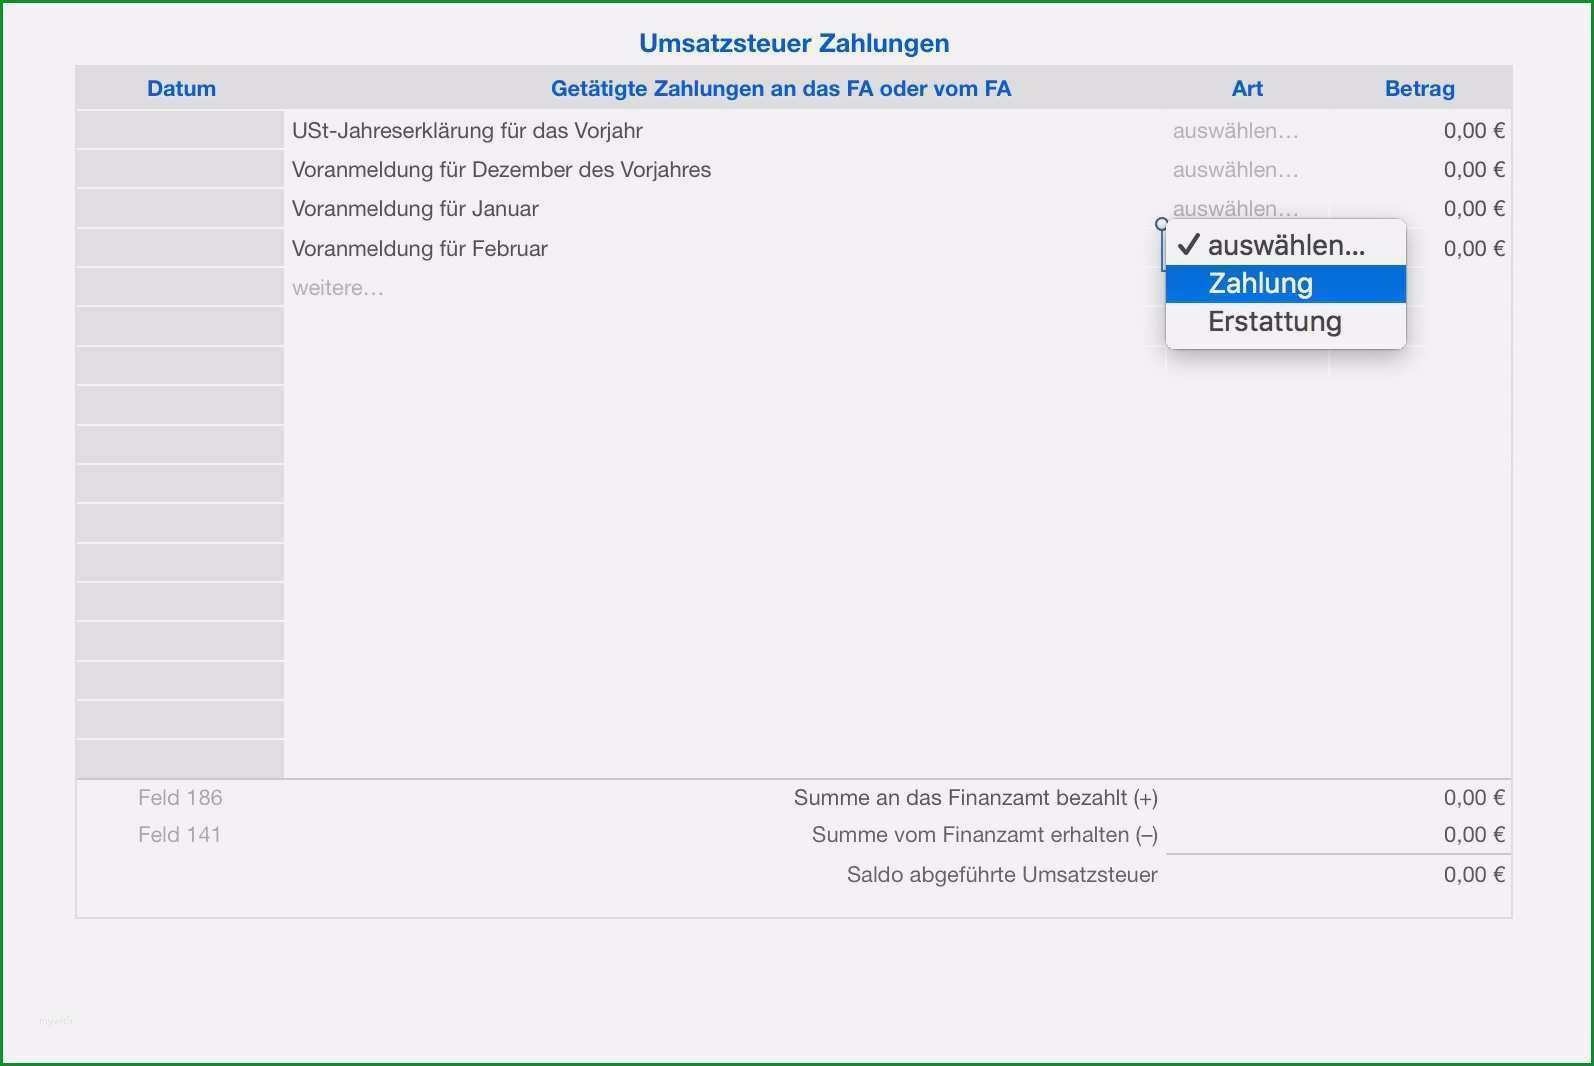
Task: Select the USt-Jahreserklärung für das Vorjahr text
Action: point(467,131)
